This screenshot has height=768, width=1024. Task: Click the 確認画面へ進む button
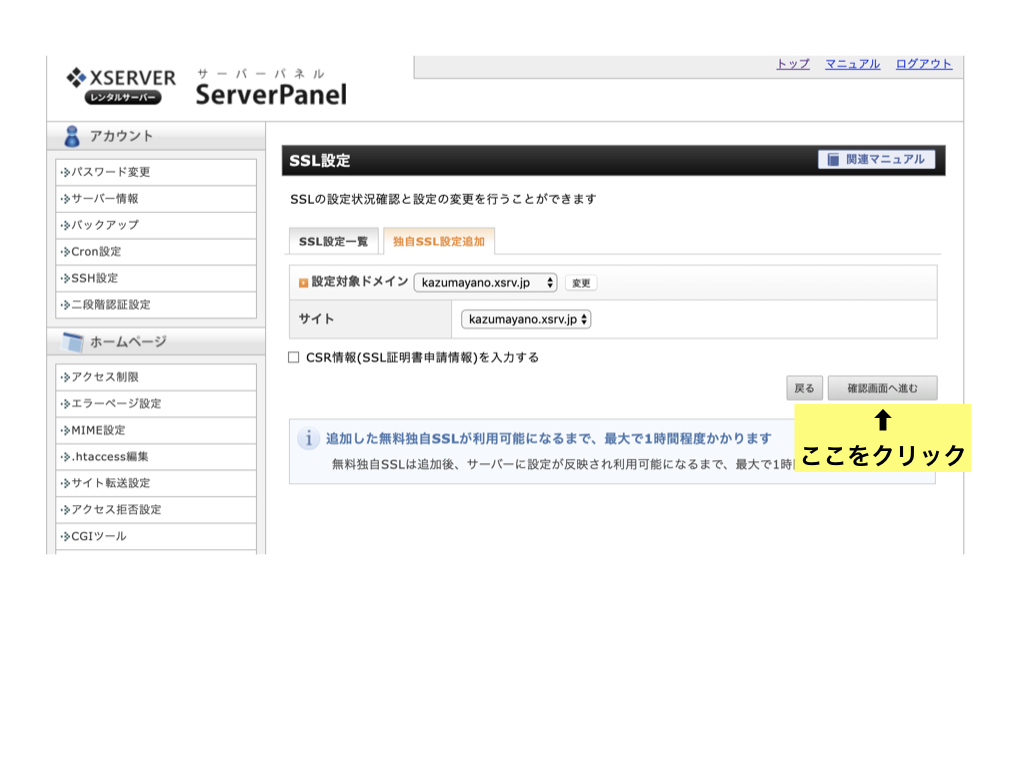[x=882, y=388]
